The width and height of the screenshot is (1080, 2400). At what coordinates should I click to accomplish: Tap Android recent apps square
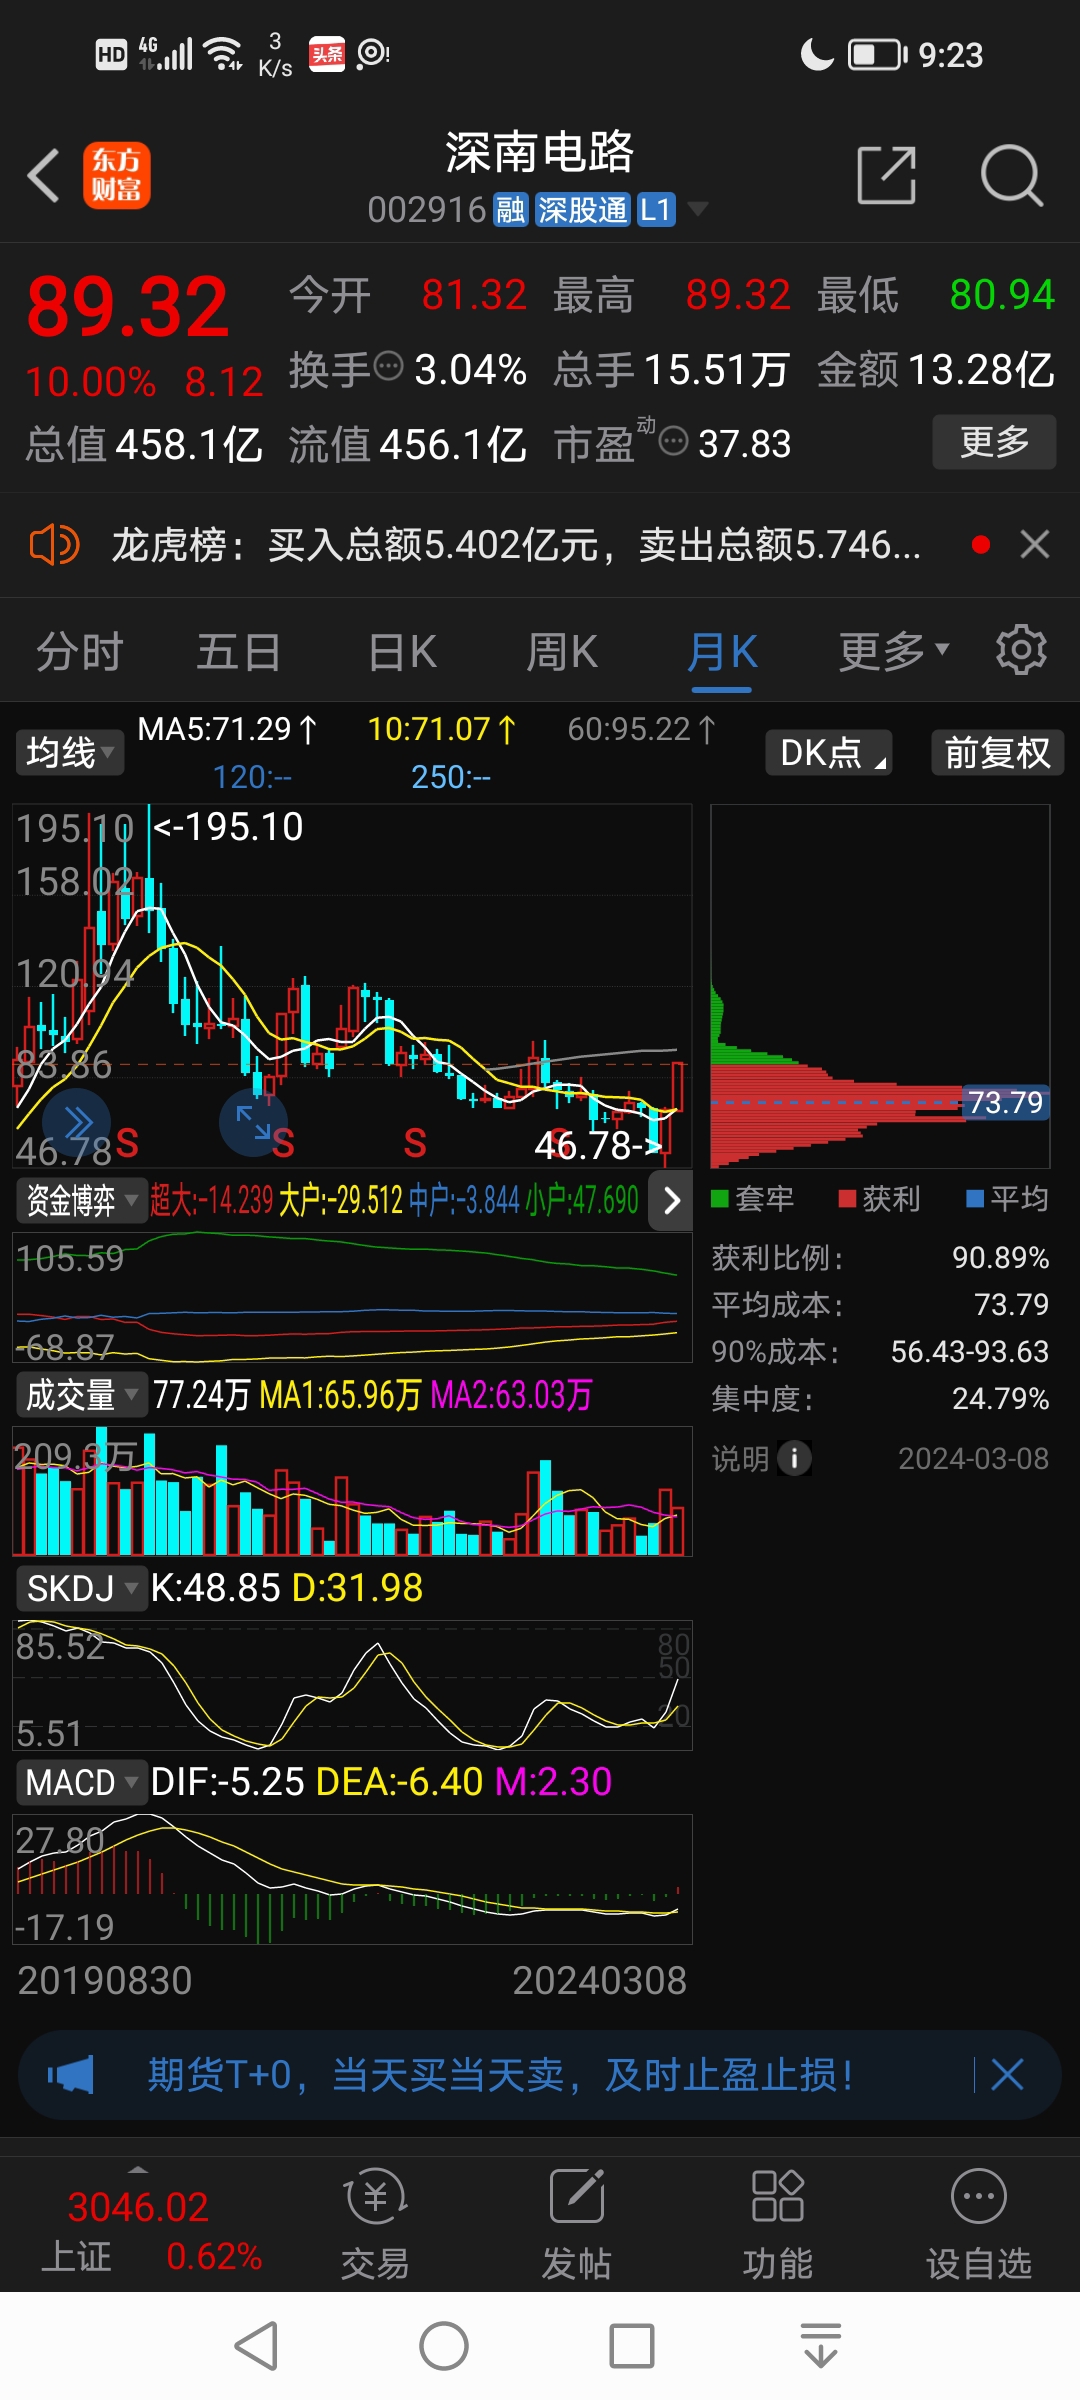pos(632,2346)
